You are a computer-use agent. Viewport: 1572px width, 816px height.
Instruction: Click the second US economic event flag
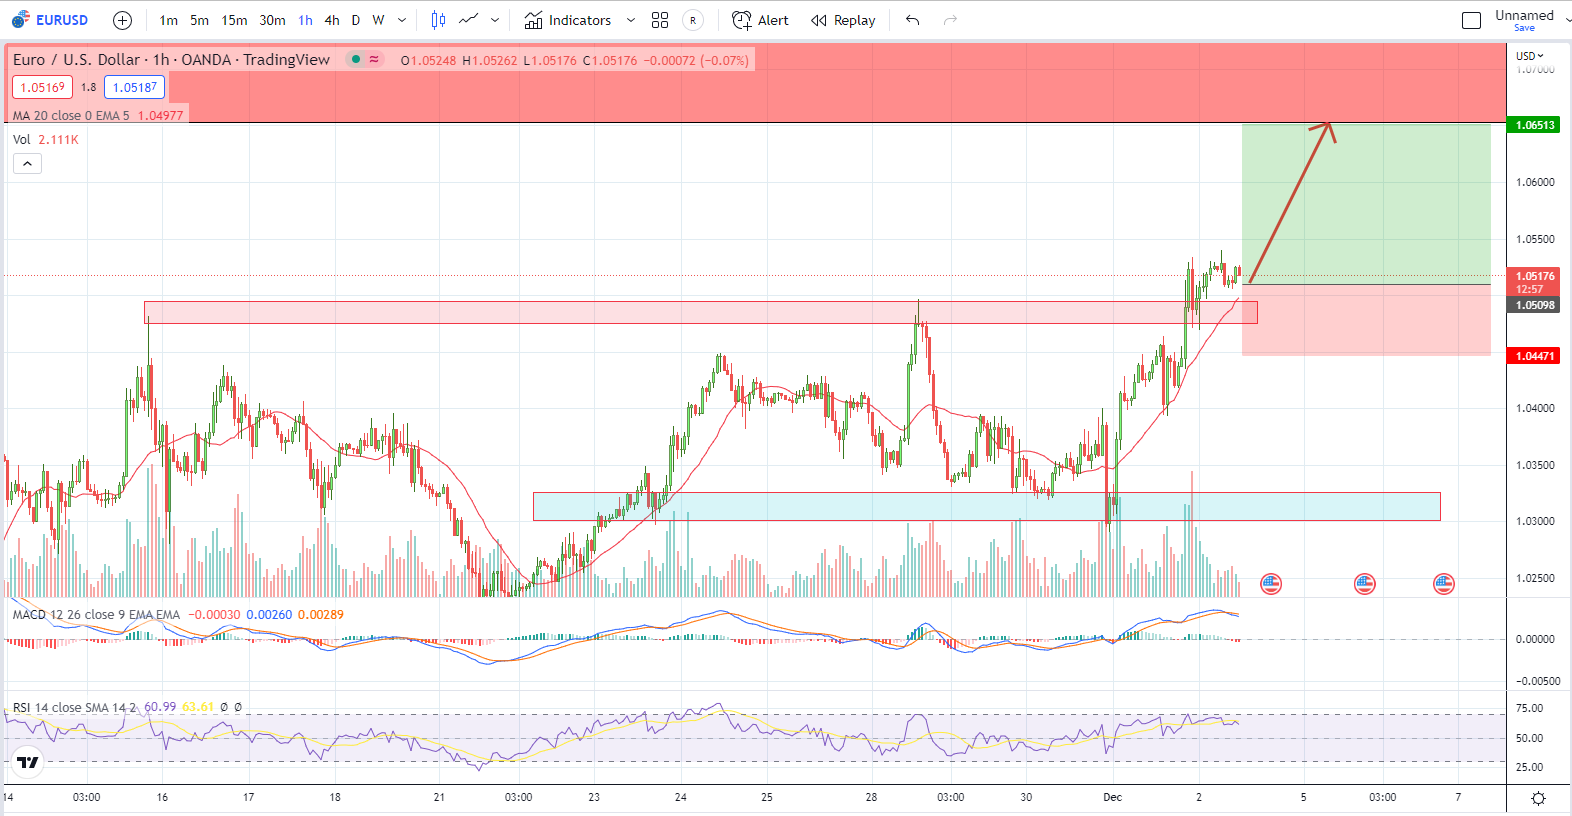tap(1365, 584)
